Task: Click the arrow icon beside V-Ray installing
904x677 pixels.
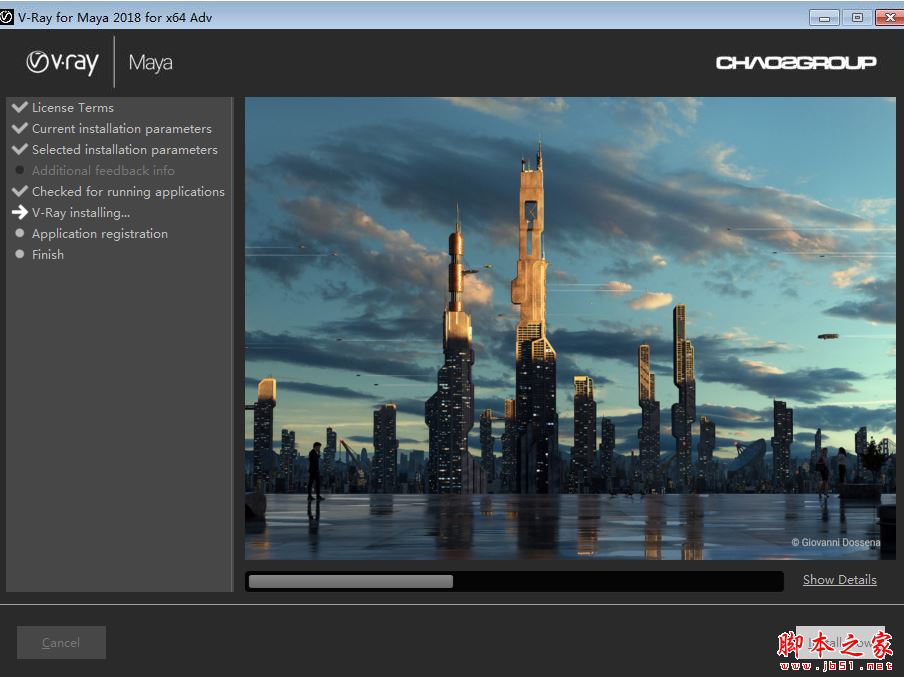Action: coord(20,212)
